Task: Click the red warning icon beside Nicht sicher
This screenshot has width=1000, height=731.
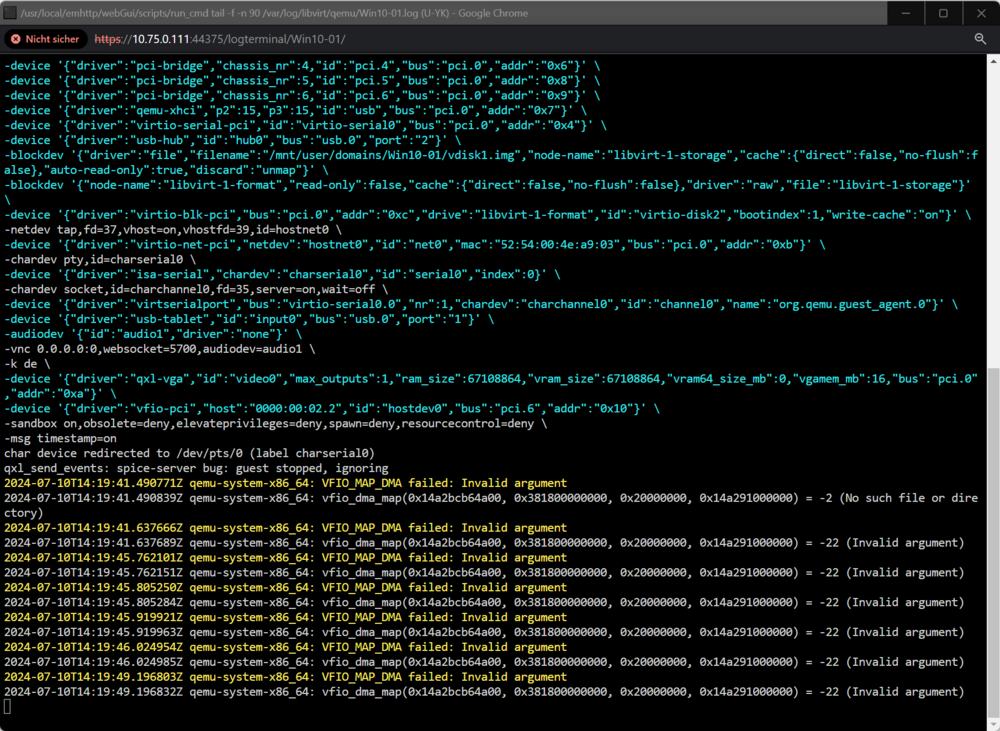Action: [16, 39]
